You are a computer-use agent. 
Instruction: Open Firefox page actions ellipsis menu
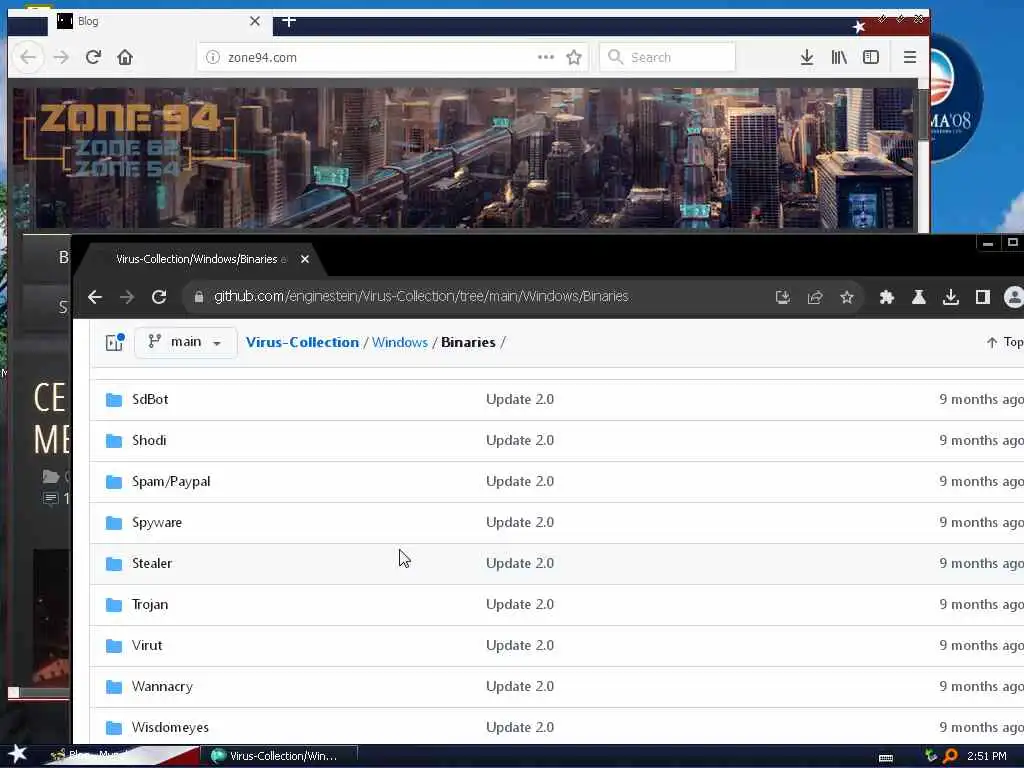point(545,57)
